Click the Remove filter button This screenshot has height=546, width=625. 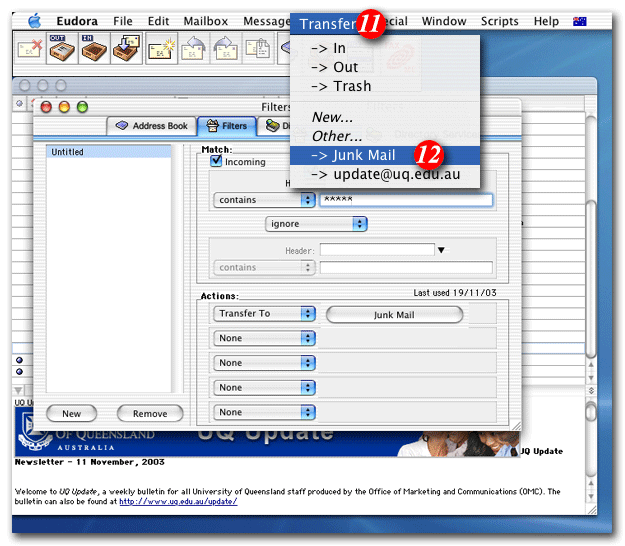(x=150, y=413)
